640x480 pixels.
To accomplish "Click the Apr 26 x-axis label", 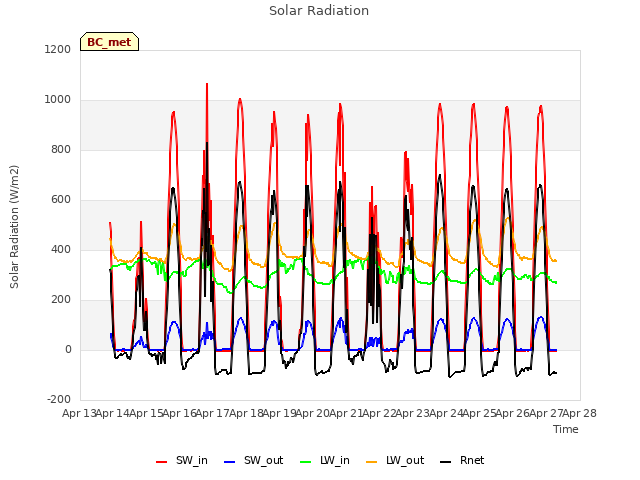I will point(513,413).
